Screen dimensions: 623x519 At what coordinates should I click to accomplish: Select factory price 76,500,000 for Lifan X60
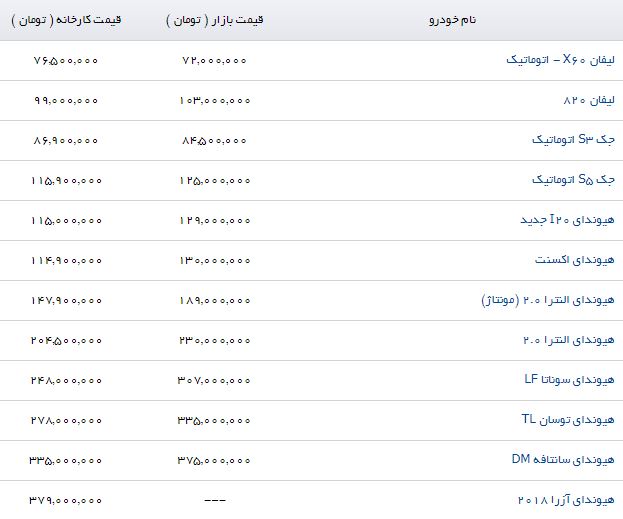66,60
